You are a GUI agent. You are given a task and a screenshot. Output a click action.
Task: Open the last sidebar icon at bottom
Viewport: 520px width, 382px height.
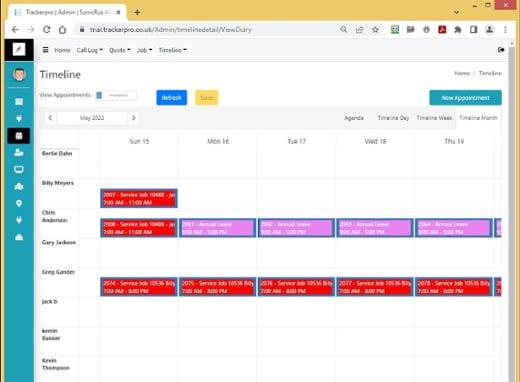[x=19, y=237]
